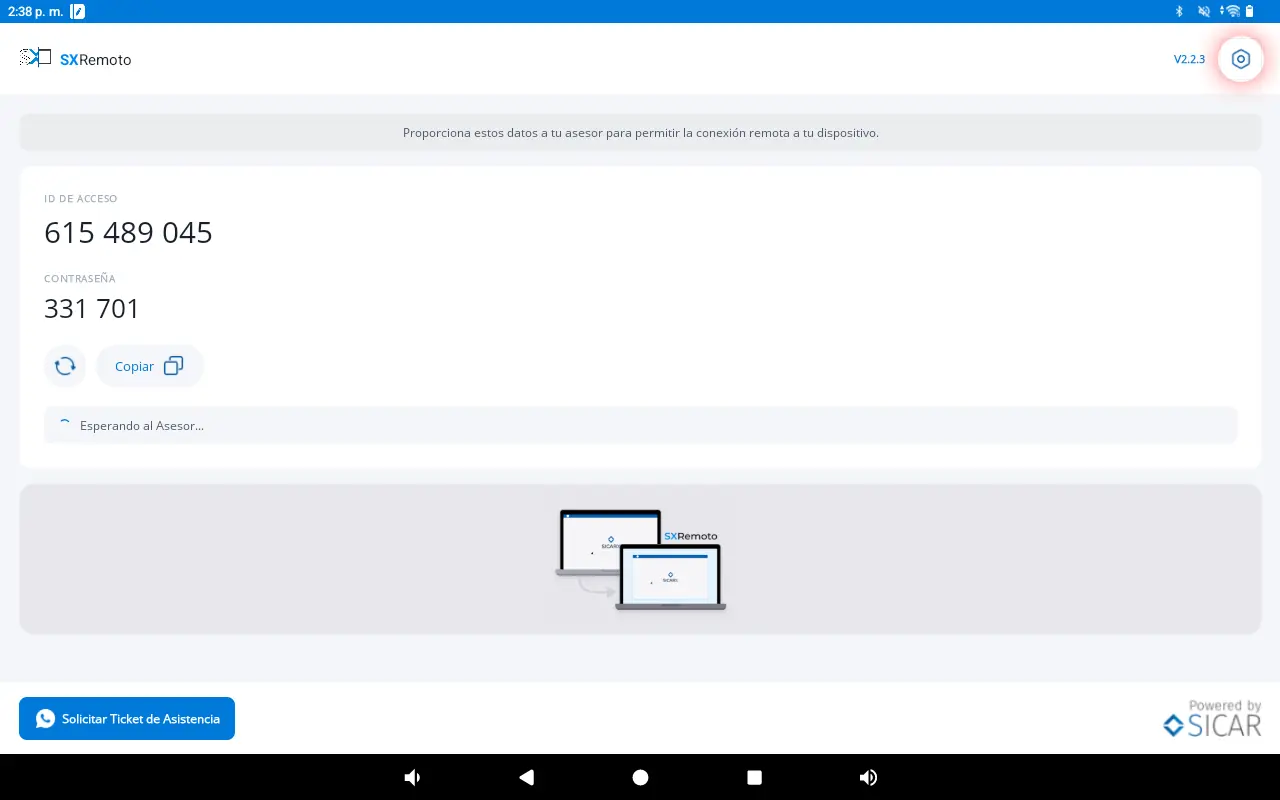This screenshot has height=800, width=1280.
Task: Click the Powered by SICAR logo
Action: [1212, 718]
